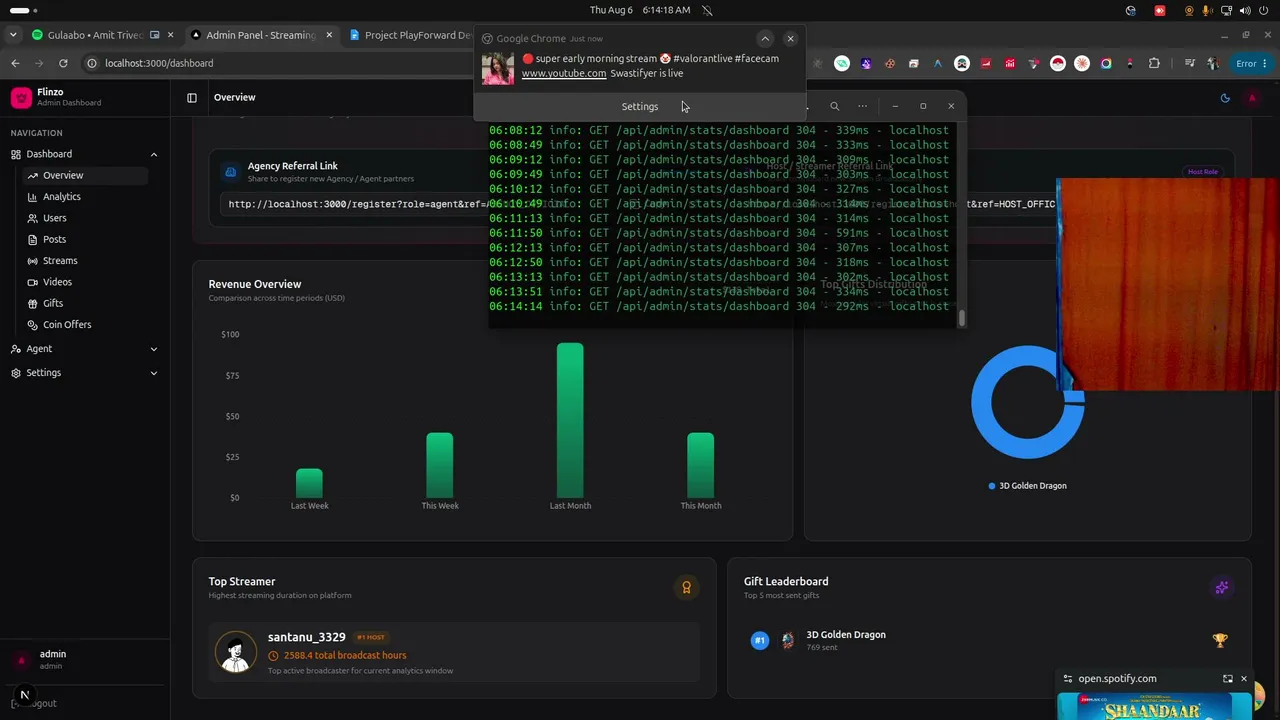Open the Users sidebar item
The height and width of the screenshot is (720, 1280).
tap(85, 218)
